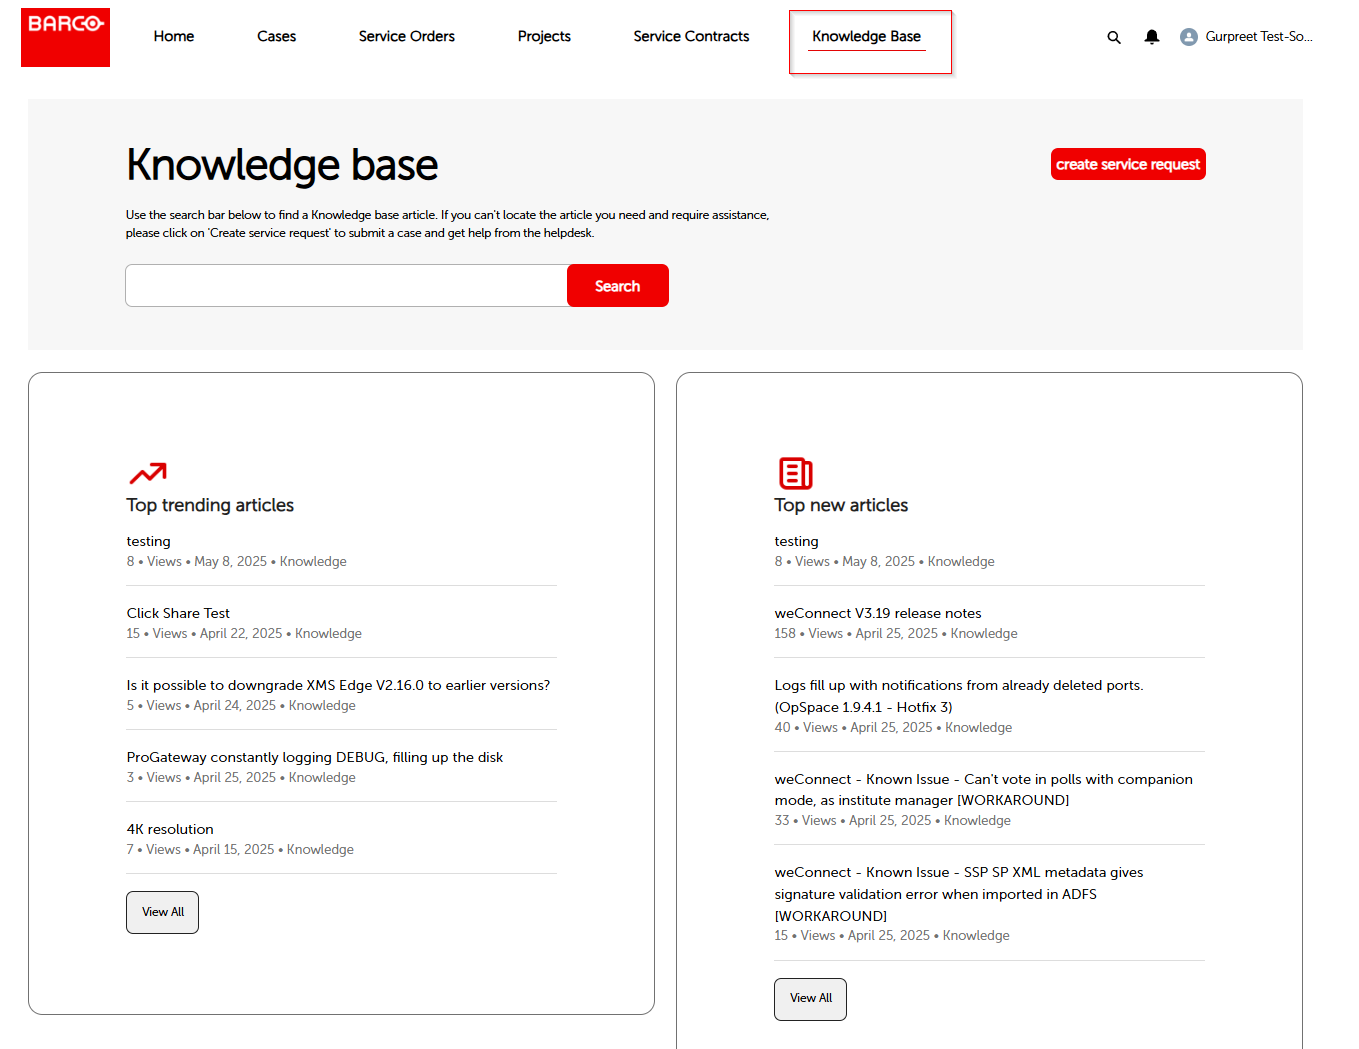Open the Home menu item
Screen dimensions: 1359x1049
[x=174, y=37]
